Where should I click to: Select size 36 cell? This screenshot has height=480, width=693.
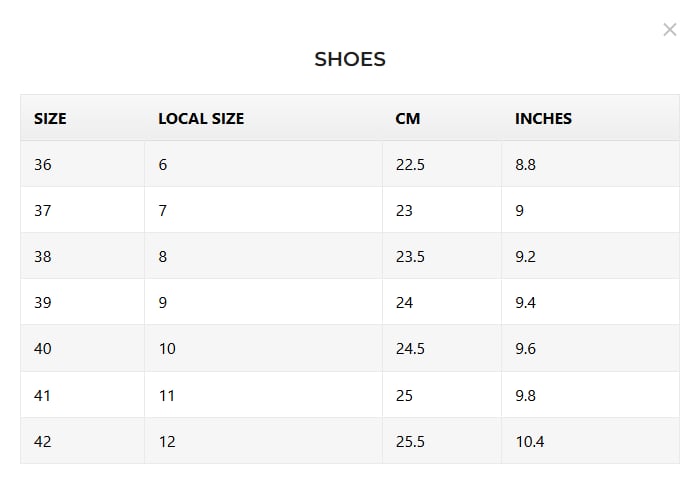pos(82,164)
